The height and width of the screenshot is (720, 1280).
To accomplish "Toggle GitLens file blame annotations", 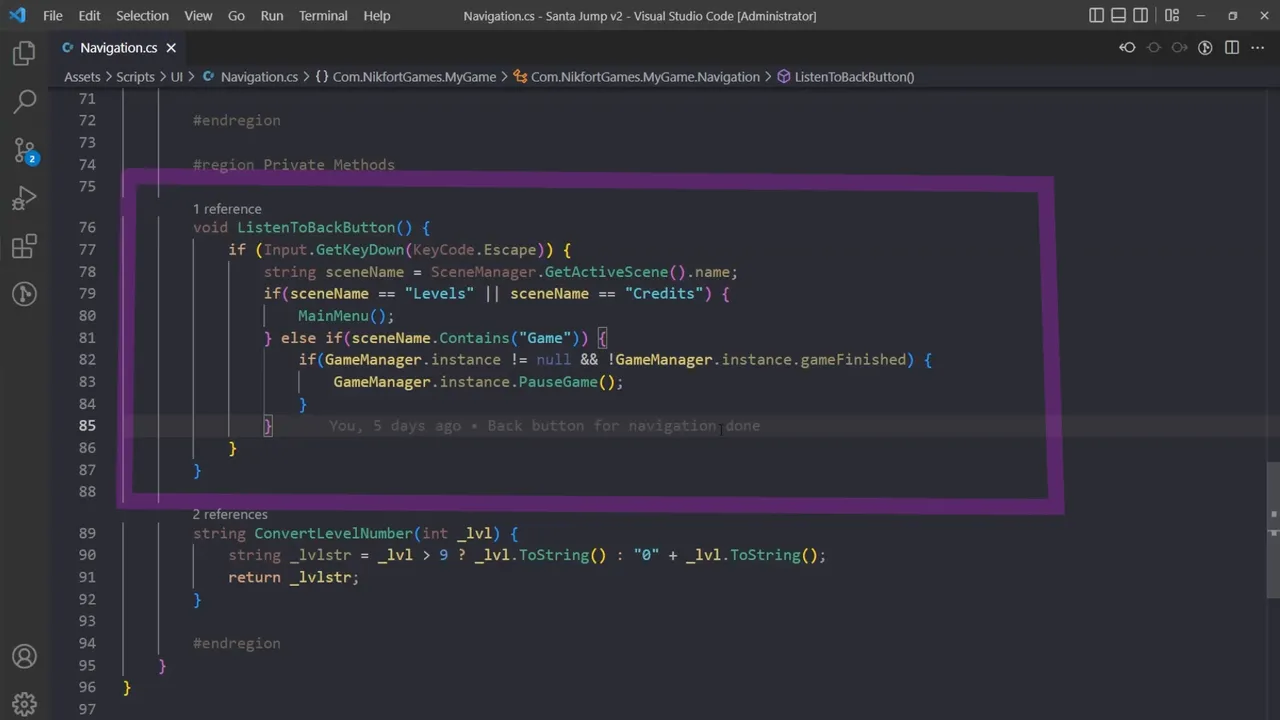I will [1205, 47].
